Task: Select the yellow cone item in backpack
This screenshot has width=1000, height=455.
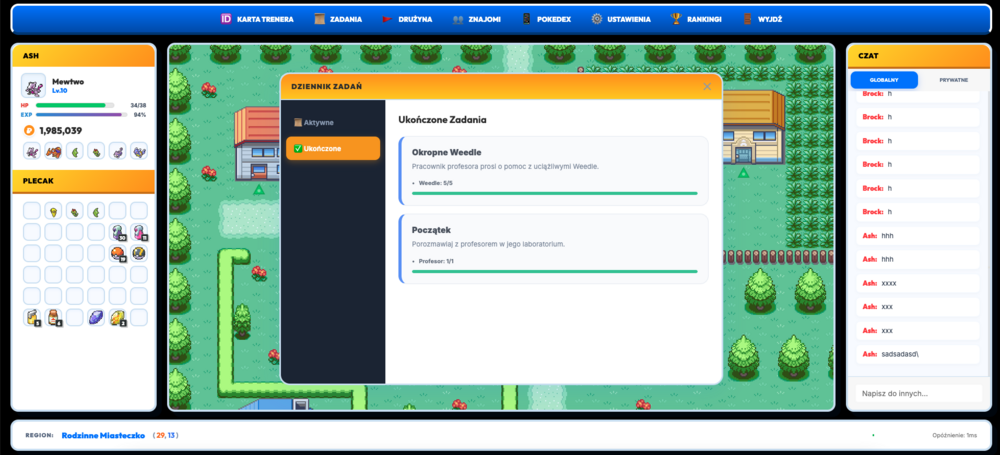Action: point(54,210)
